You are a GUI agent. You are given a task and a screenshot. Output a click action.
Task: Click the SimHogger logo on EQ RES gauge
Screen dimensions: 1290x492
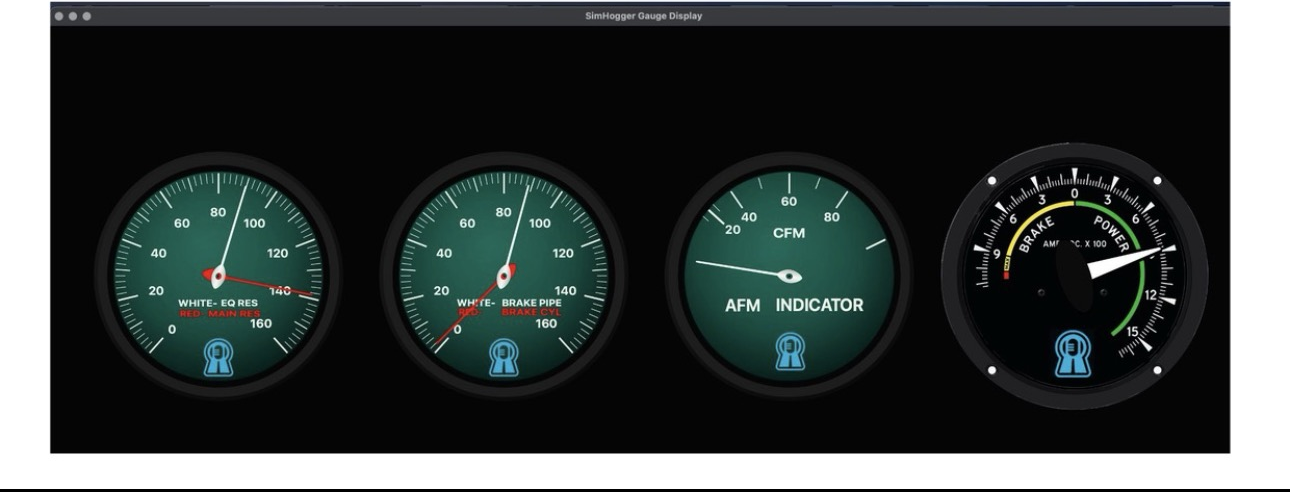(218, 359)
